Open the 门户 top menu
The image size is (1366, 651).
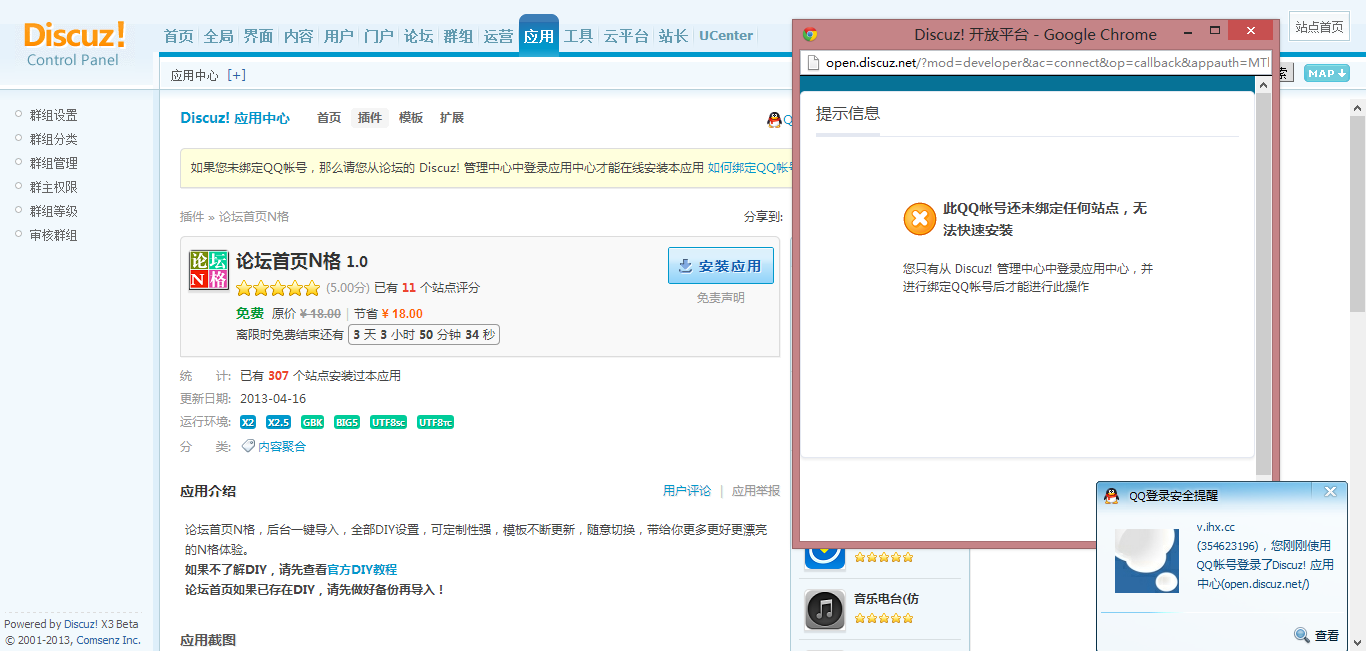point(379,36)
